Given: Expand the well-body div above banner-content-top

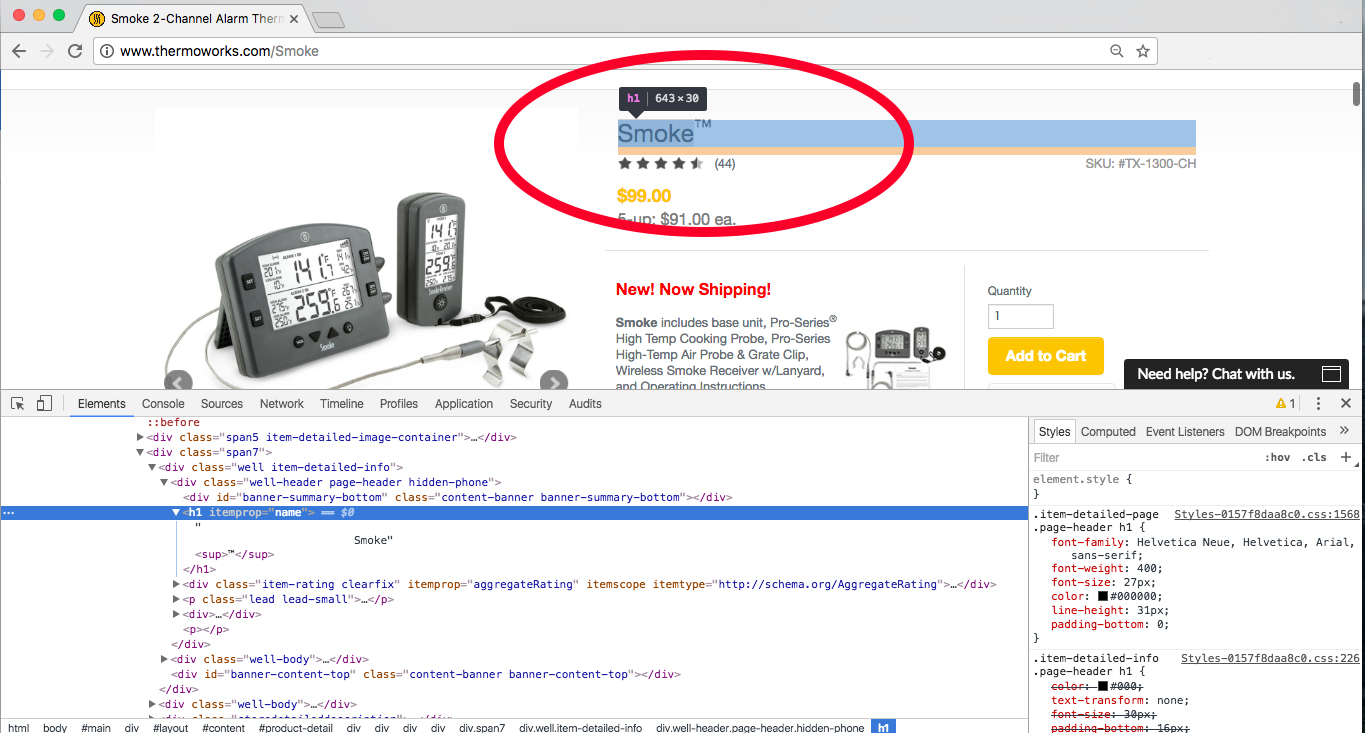Looking at the screenshot, I should (165, 660).
